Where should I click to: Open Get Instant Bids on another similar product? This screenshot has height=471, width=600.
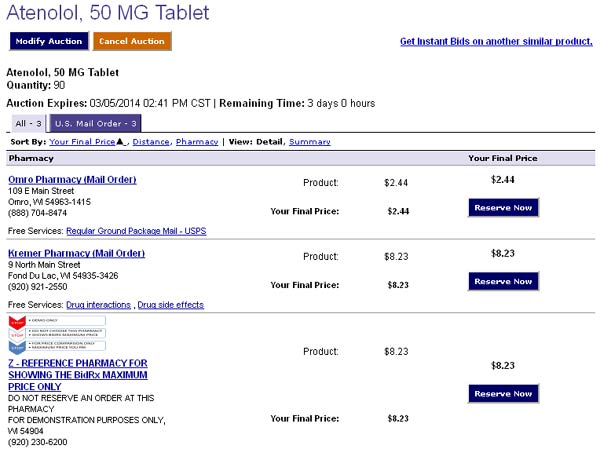click(496, 41)
